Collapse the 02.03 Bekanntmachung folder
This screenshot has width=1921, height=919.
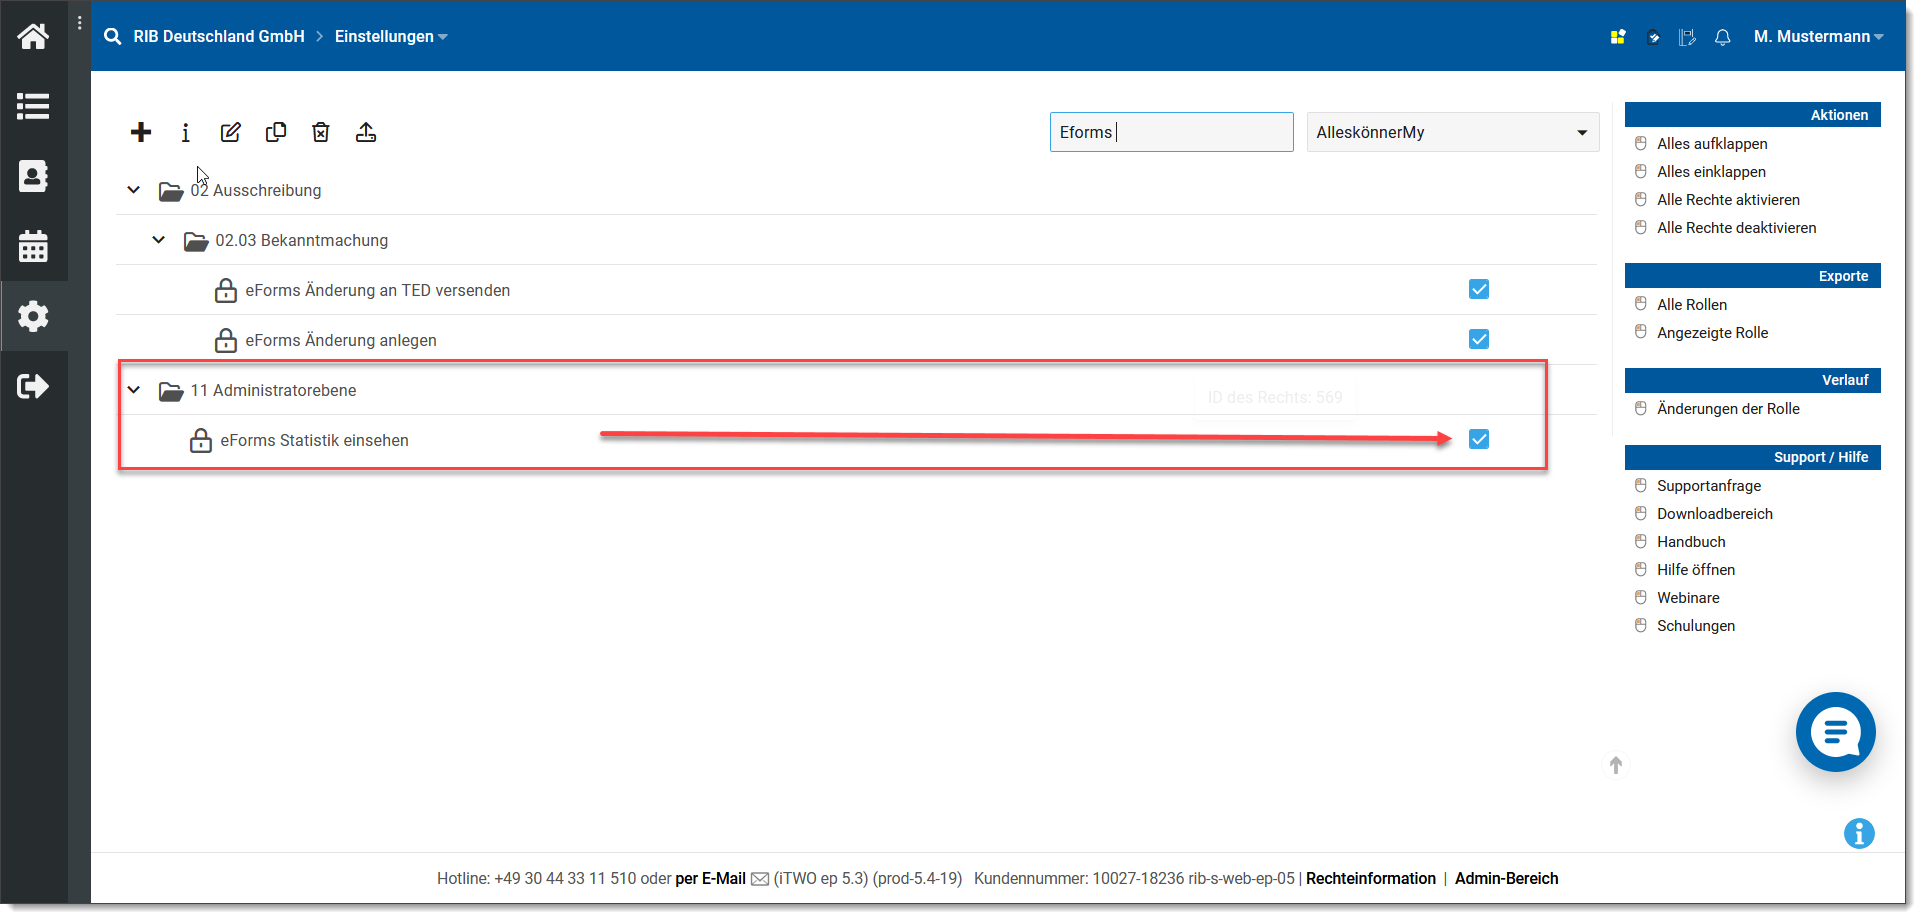point(158,240)
